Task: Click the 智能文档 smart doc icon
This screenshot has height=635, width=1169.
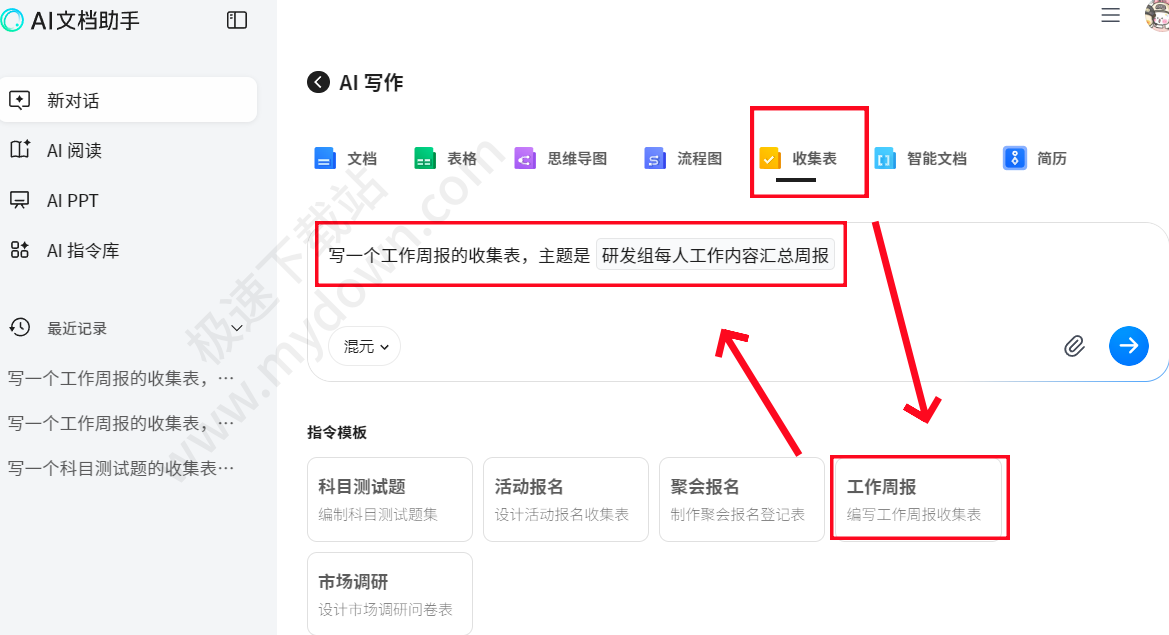Action: click(884, 158)
